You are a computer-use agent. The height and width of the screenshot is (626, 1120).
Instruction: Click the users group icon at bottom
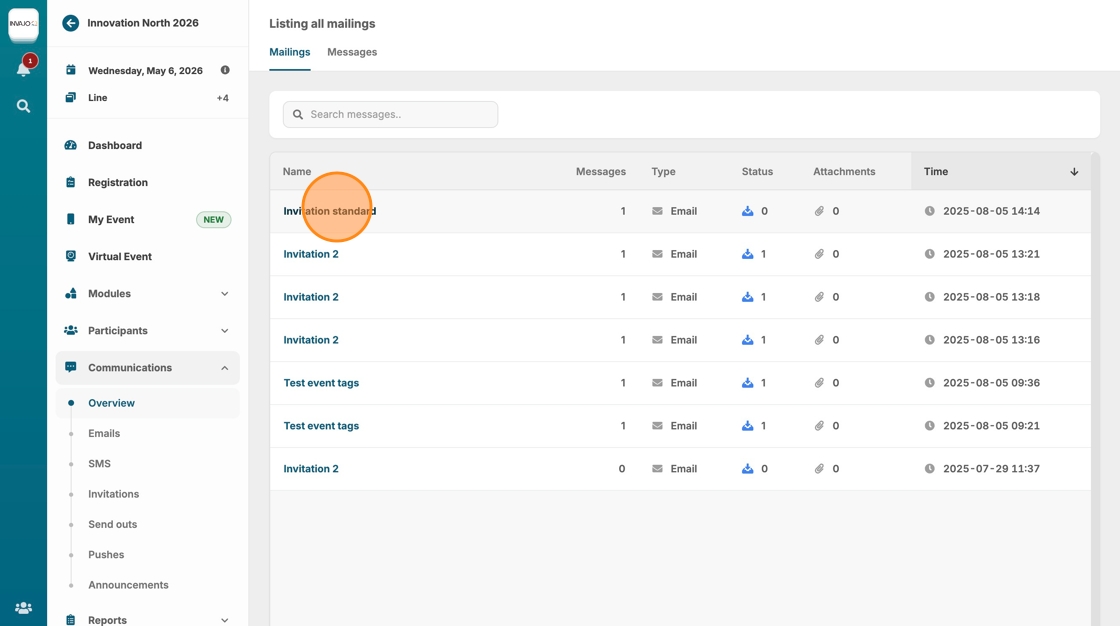coord(24,608)
